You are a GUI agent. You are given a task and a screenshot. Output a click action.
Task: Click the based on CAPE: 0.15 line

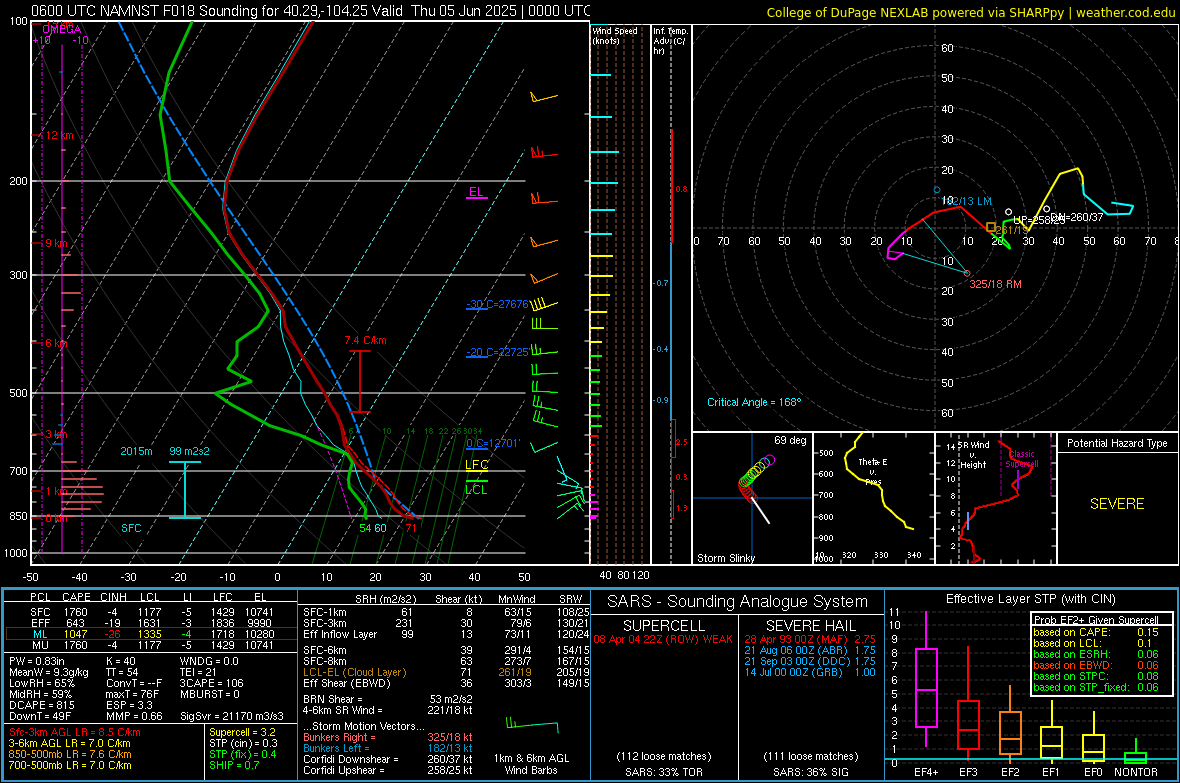pos(1096,632)
